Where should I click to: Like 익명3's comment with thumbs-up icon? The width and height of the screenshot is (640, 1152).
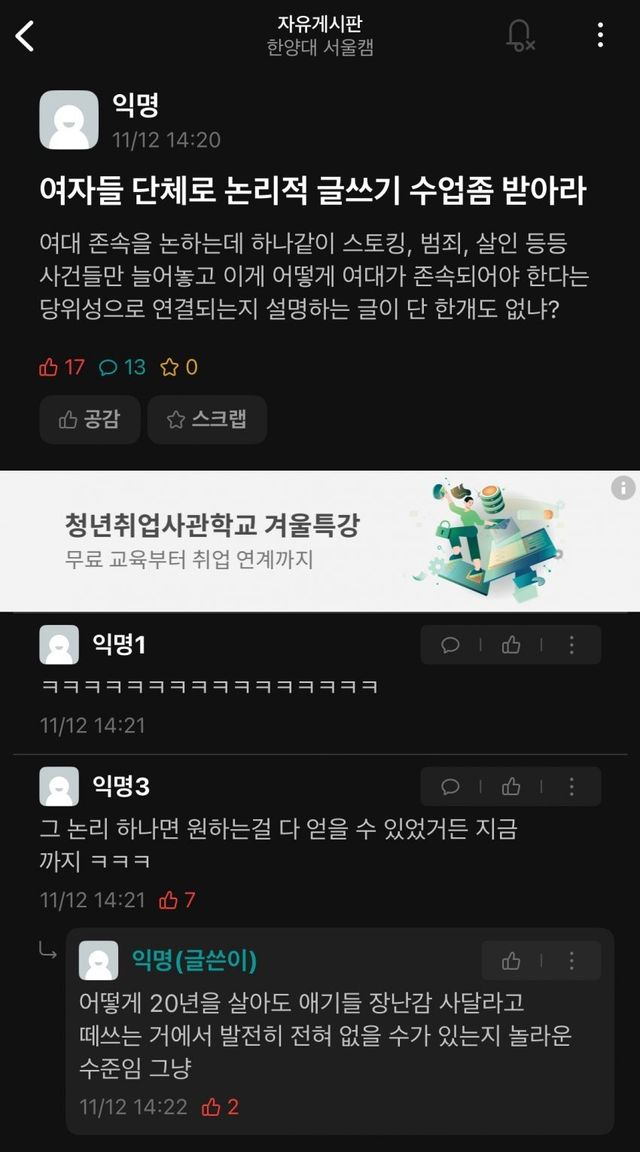tap(511, 787)
